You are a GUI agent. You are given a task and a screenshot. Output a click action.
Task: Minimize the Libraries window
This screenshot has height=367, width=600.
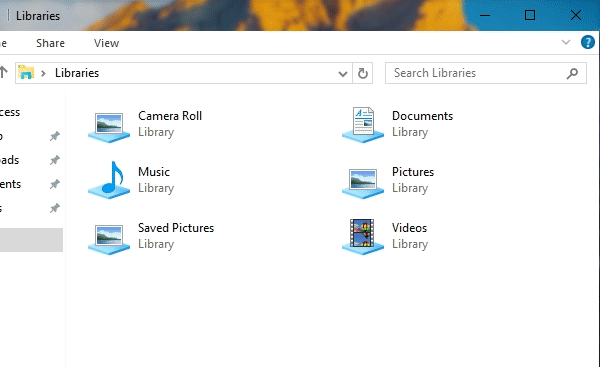tap(485, 15)
